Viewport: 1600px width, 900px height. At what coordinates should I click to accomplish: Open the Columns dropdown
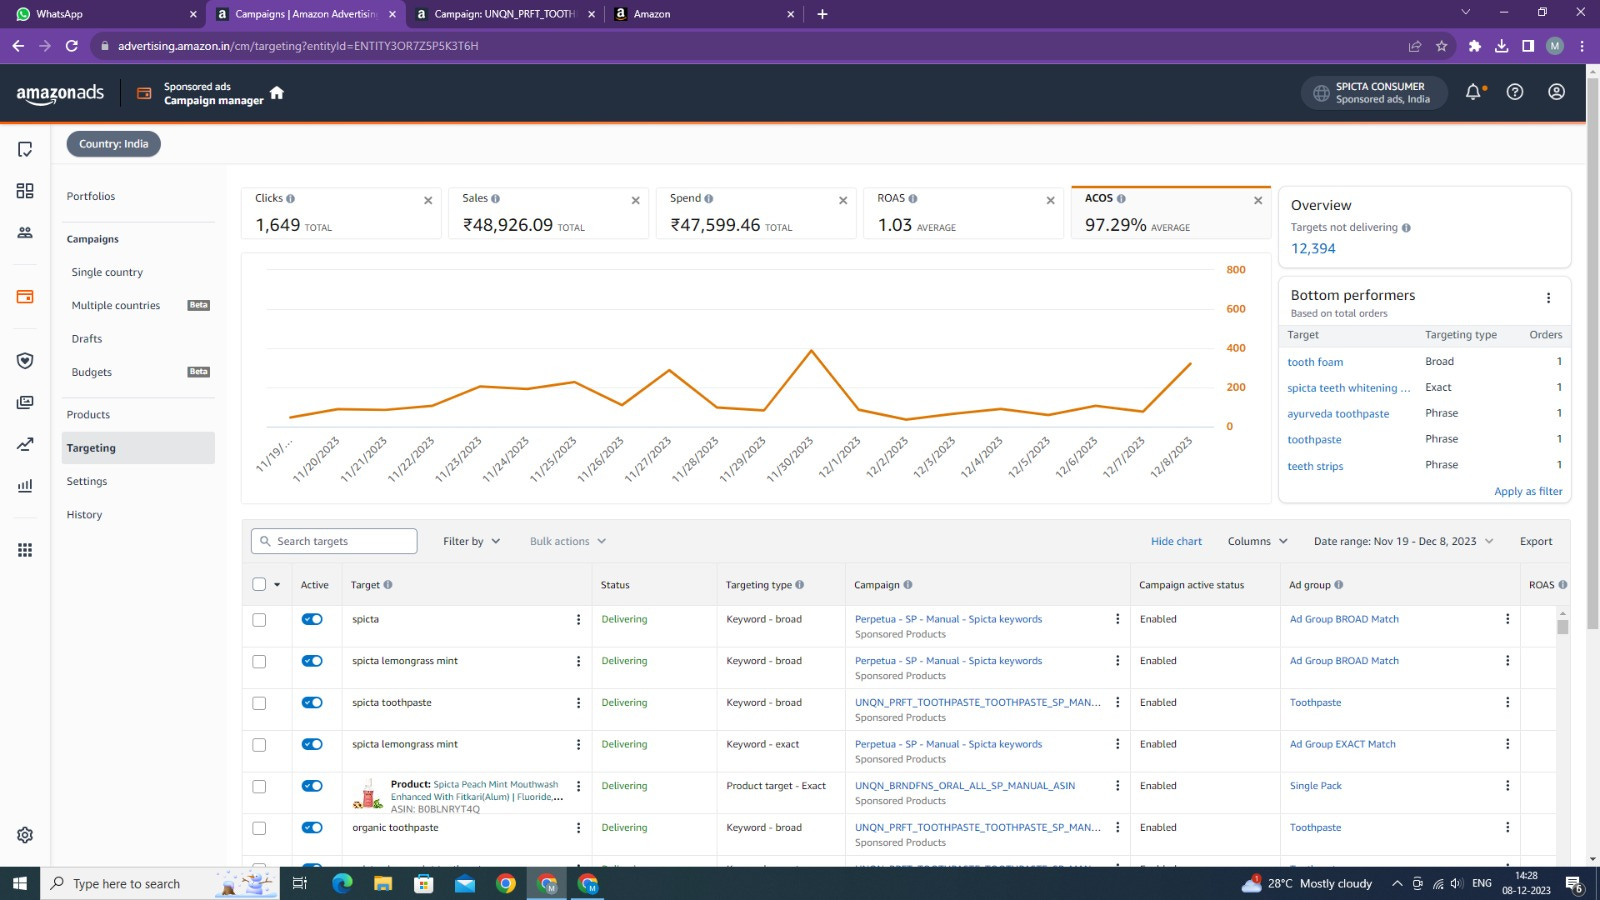pos(1258,542)
